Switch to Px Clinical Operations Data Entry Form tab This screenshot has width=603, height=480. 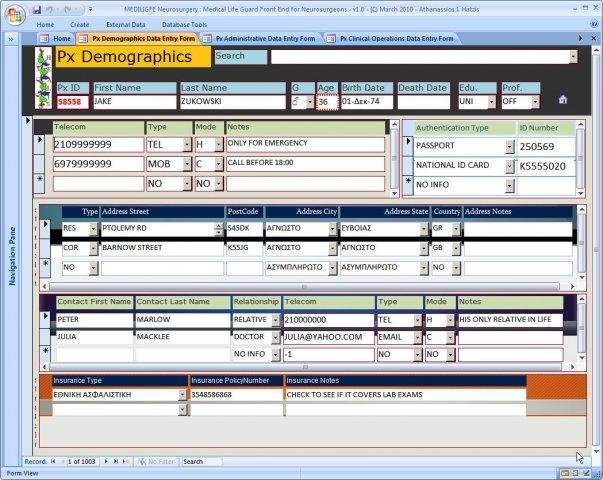(x=395, y=38)
